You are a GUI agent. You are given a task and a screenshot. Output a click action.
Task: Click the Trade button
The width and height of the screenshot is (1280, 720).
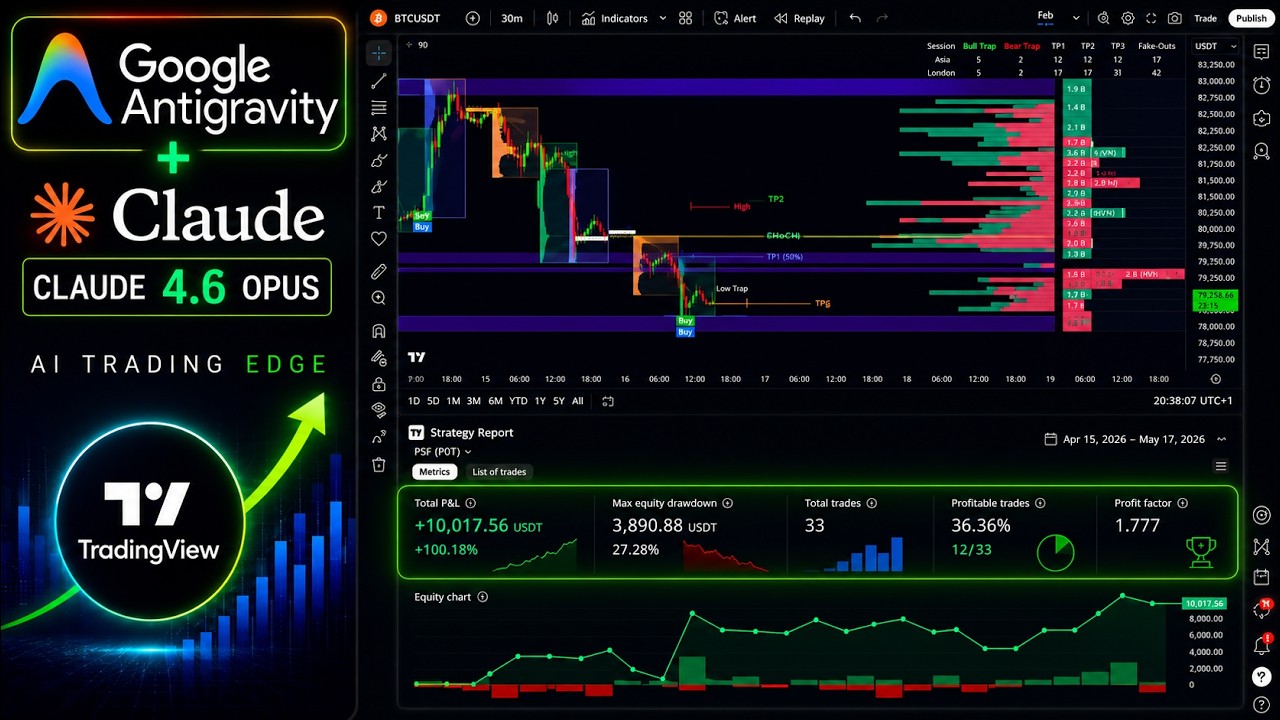click(1206, 18)
